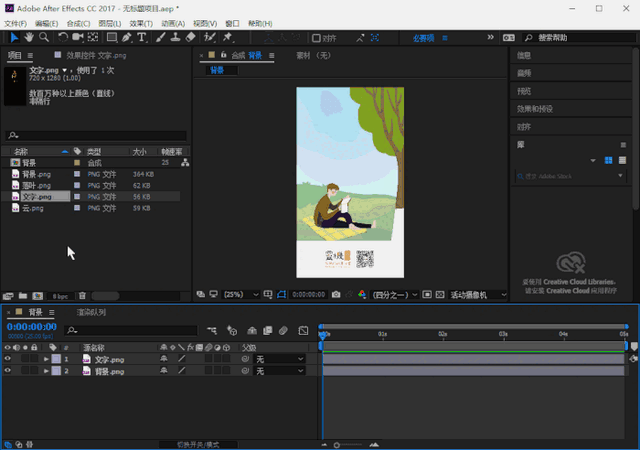Switch to 效果控件 文字.png tab
The width and height of the screenshot is (640, 450).
tap(96, 55)
